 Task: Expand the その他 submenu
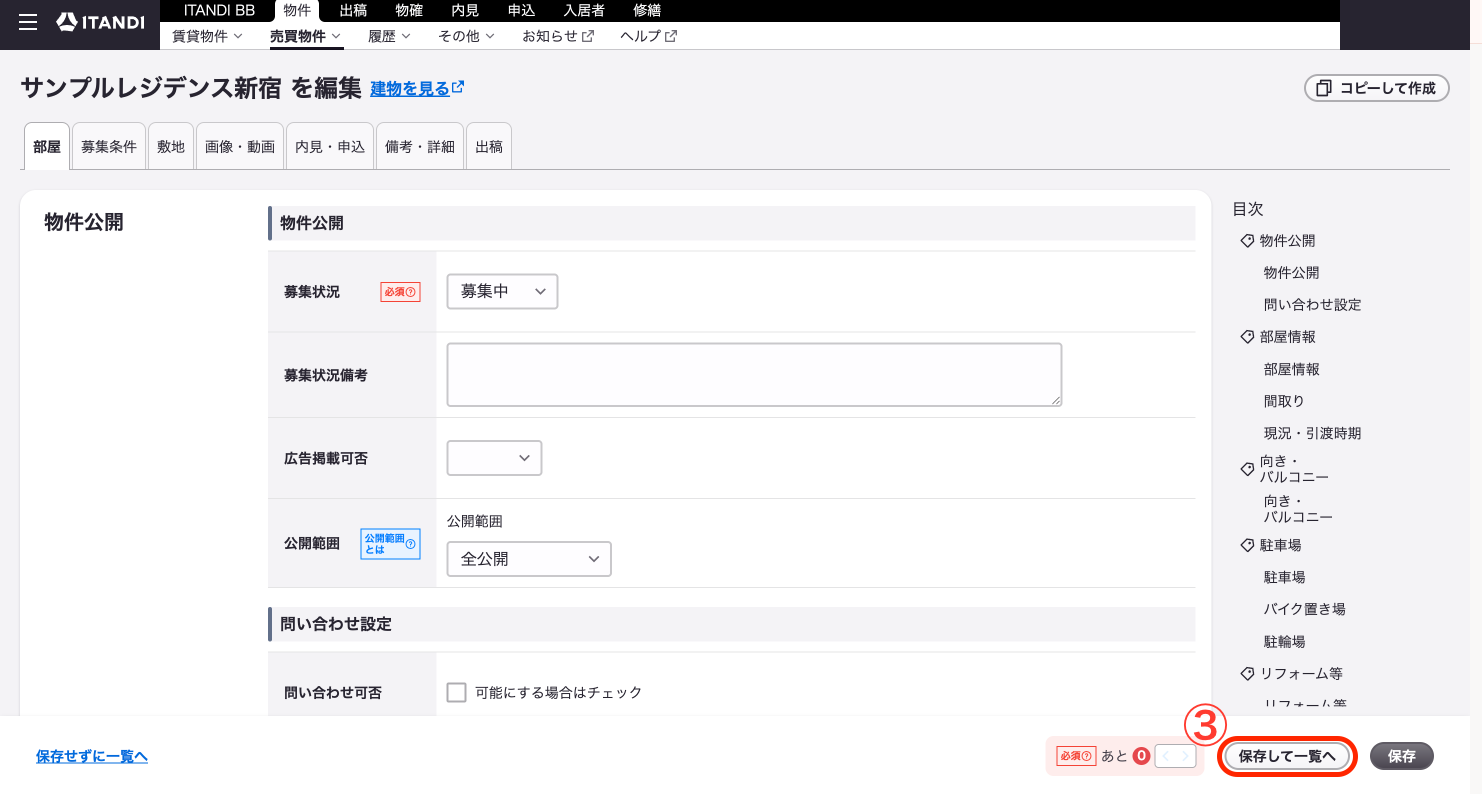[x=466, y=36]
